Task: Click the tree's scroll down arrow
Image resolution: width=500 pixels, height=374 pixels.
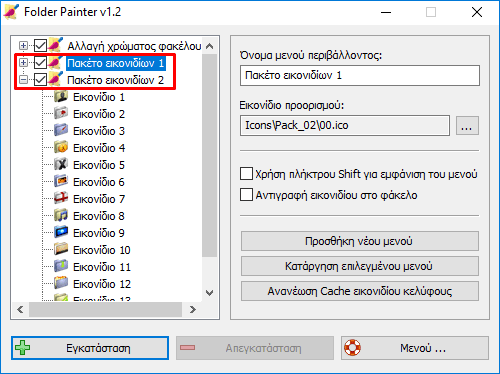Action: coord(209,293)
